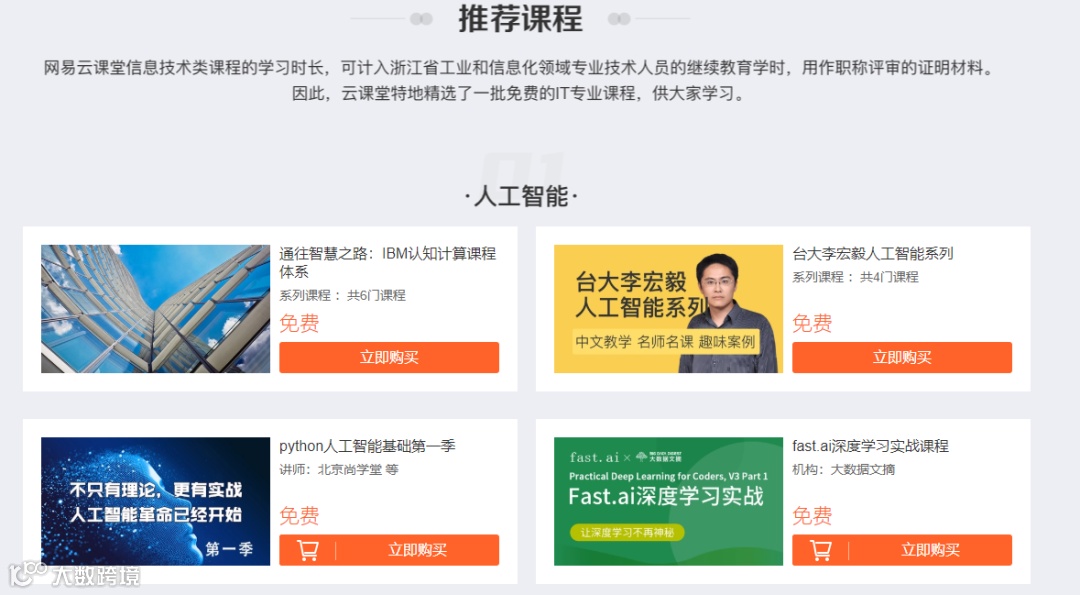Open the green Fast.ai course thumbnail
The height and width of the screenshot is (595, 1080).
669,501
